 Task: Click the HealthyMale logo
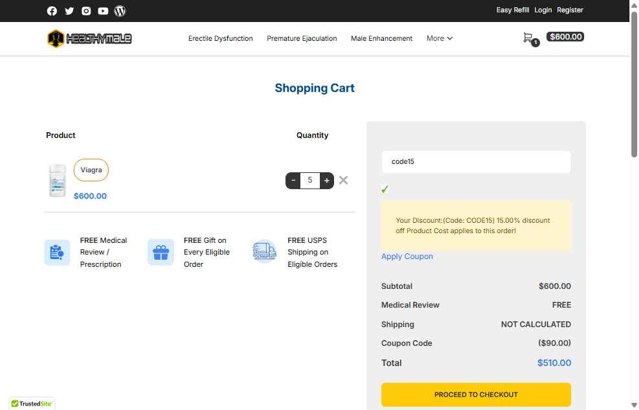pyautogui.click(x=89, y=39)
